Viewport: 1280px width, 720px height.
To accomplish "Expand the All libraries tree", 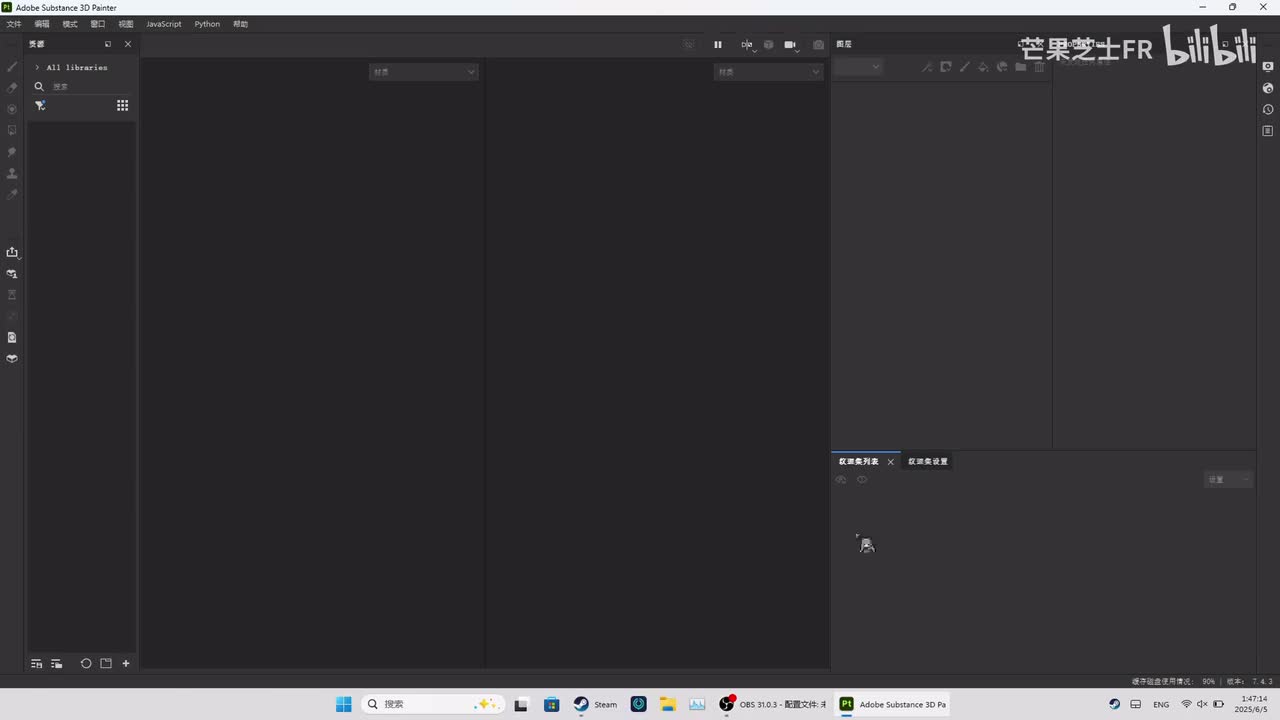I will tap(37, 67).
